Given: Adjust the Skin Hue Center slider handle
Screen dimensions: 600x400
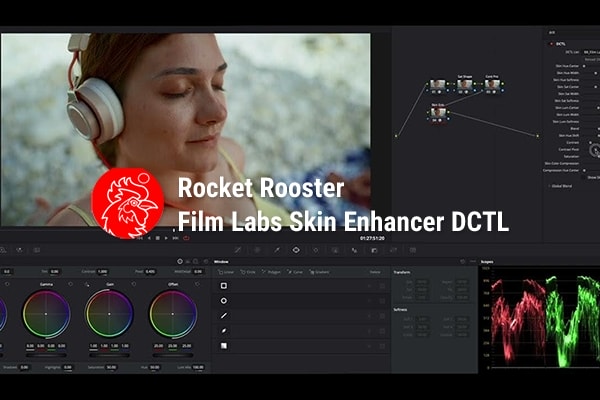Looking at the screenshot, I should [584, 66].
